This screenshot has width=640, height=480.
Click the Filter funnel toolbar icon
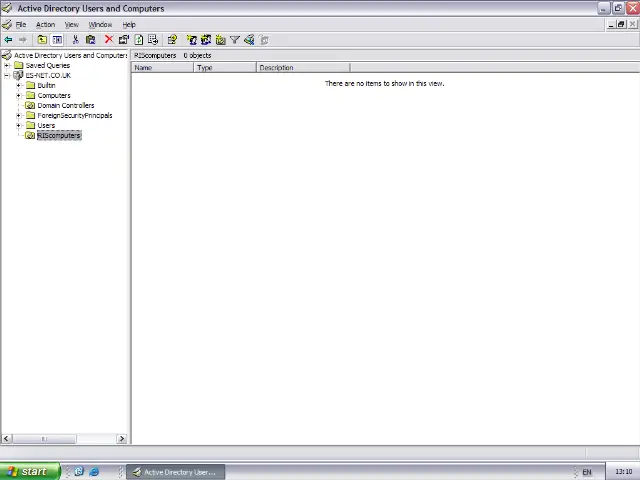tap(235, 40)
